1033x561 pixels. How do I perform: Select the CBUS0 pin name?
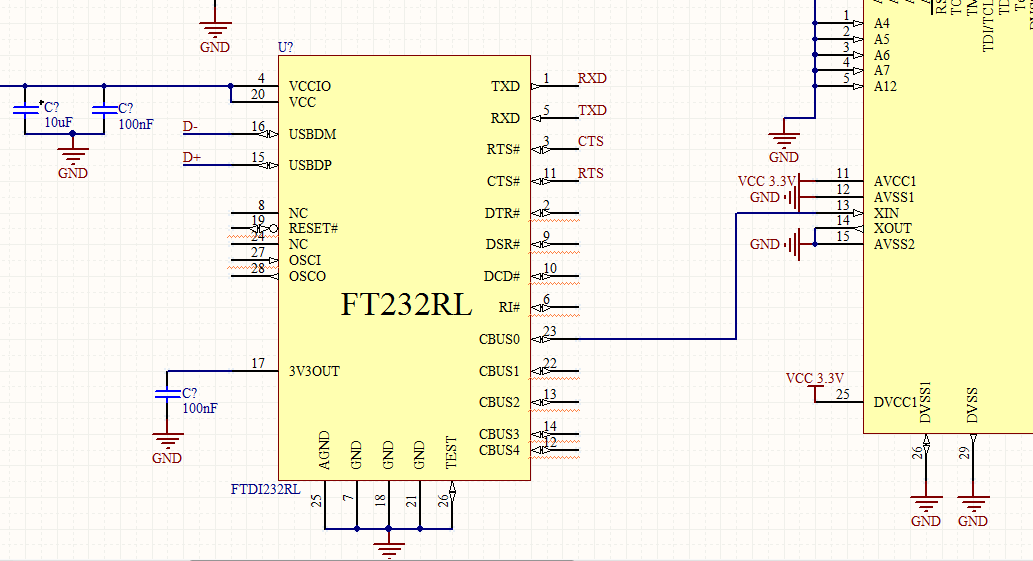[x=499, y=339]
